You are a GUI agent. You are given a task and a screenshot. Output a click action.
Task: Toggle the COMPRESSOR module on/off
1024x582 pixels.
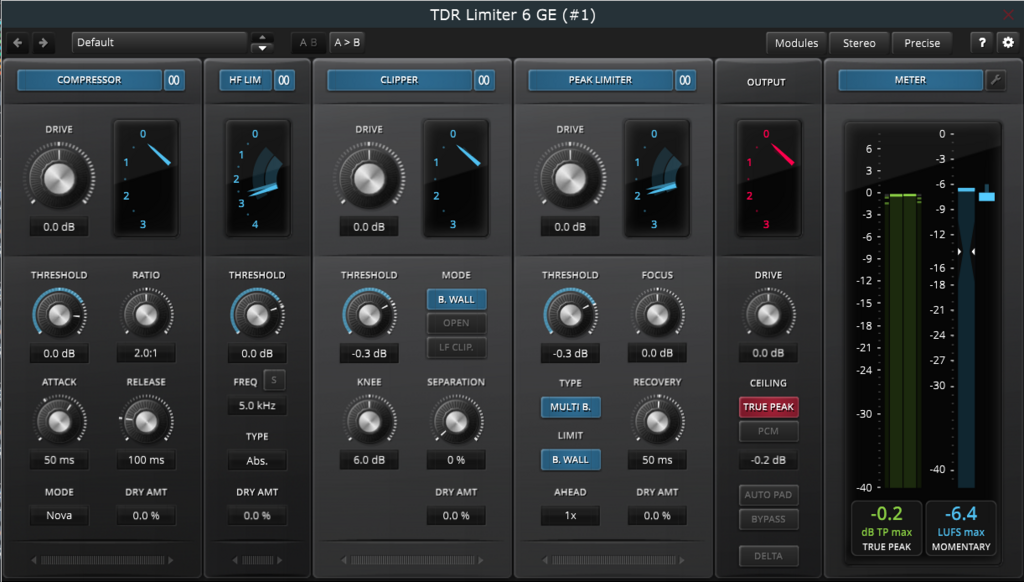89,80
